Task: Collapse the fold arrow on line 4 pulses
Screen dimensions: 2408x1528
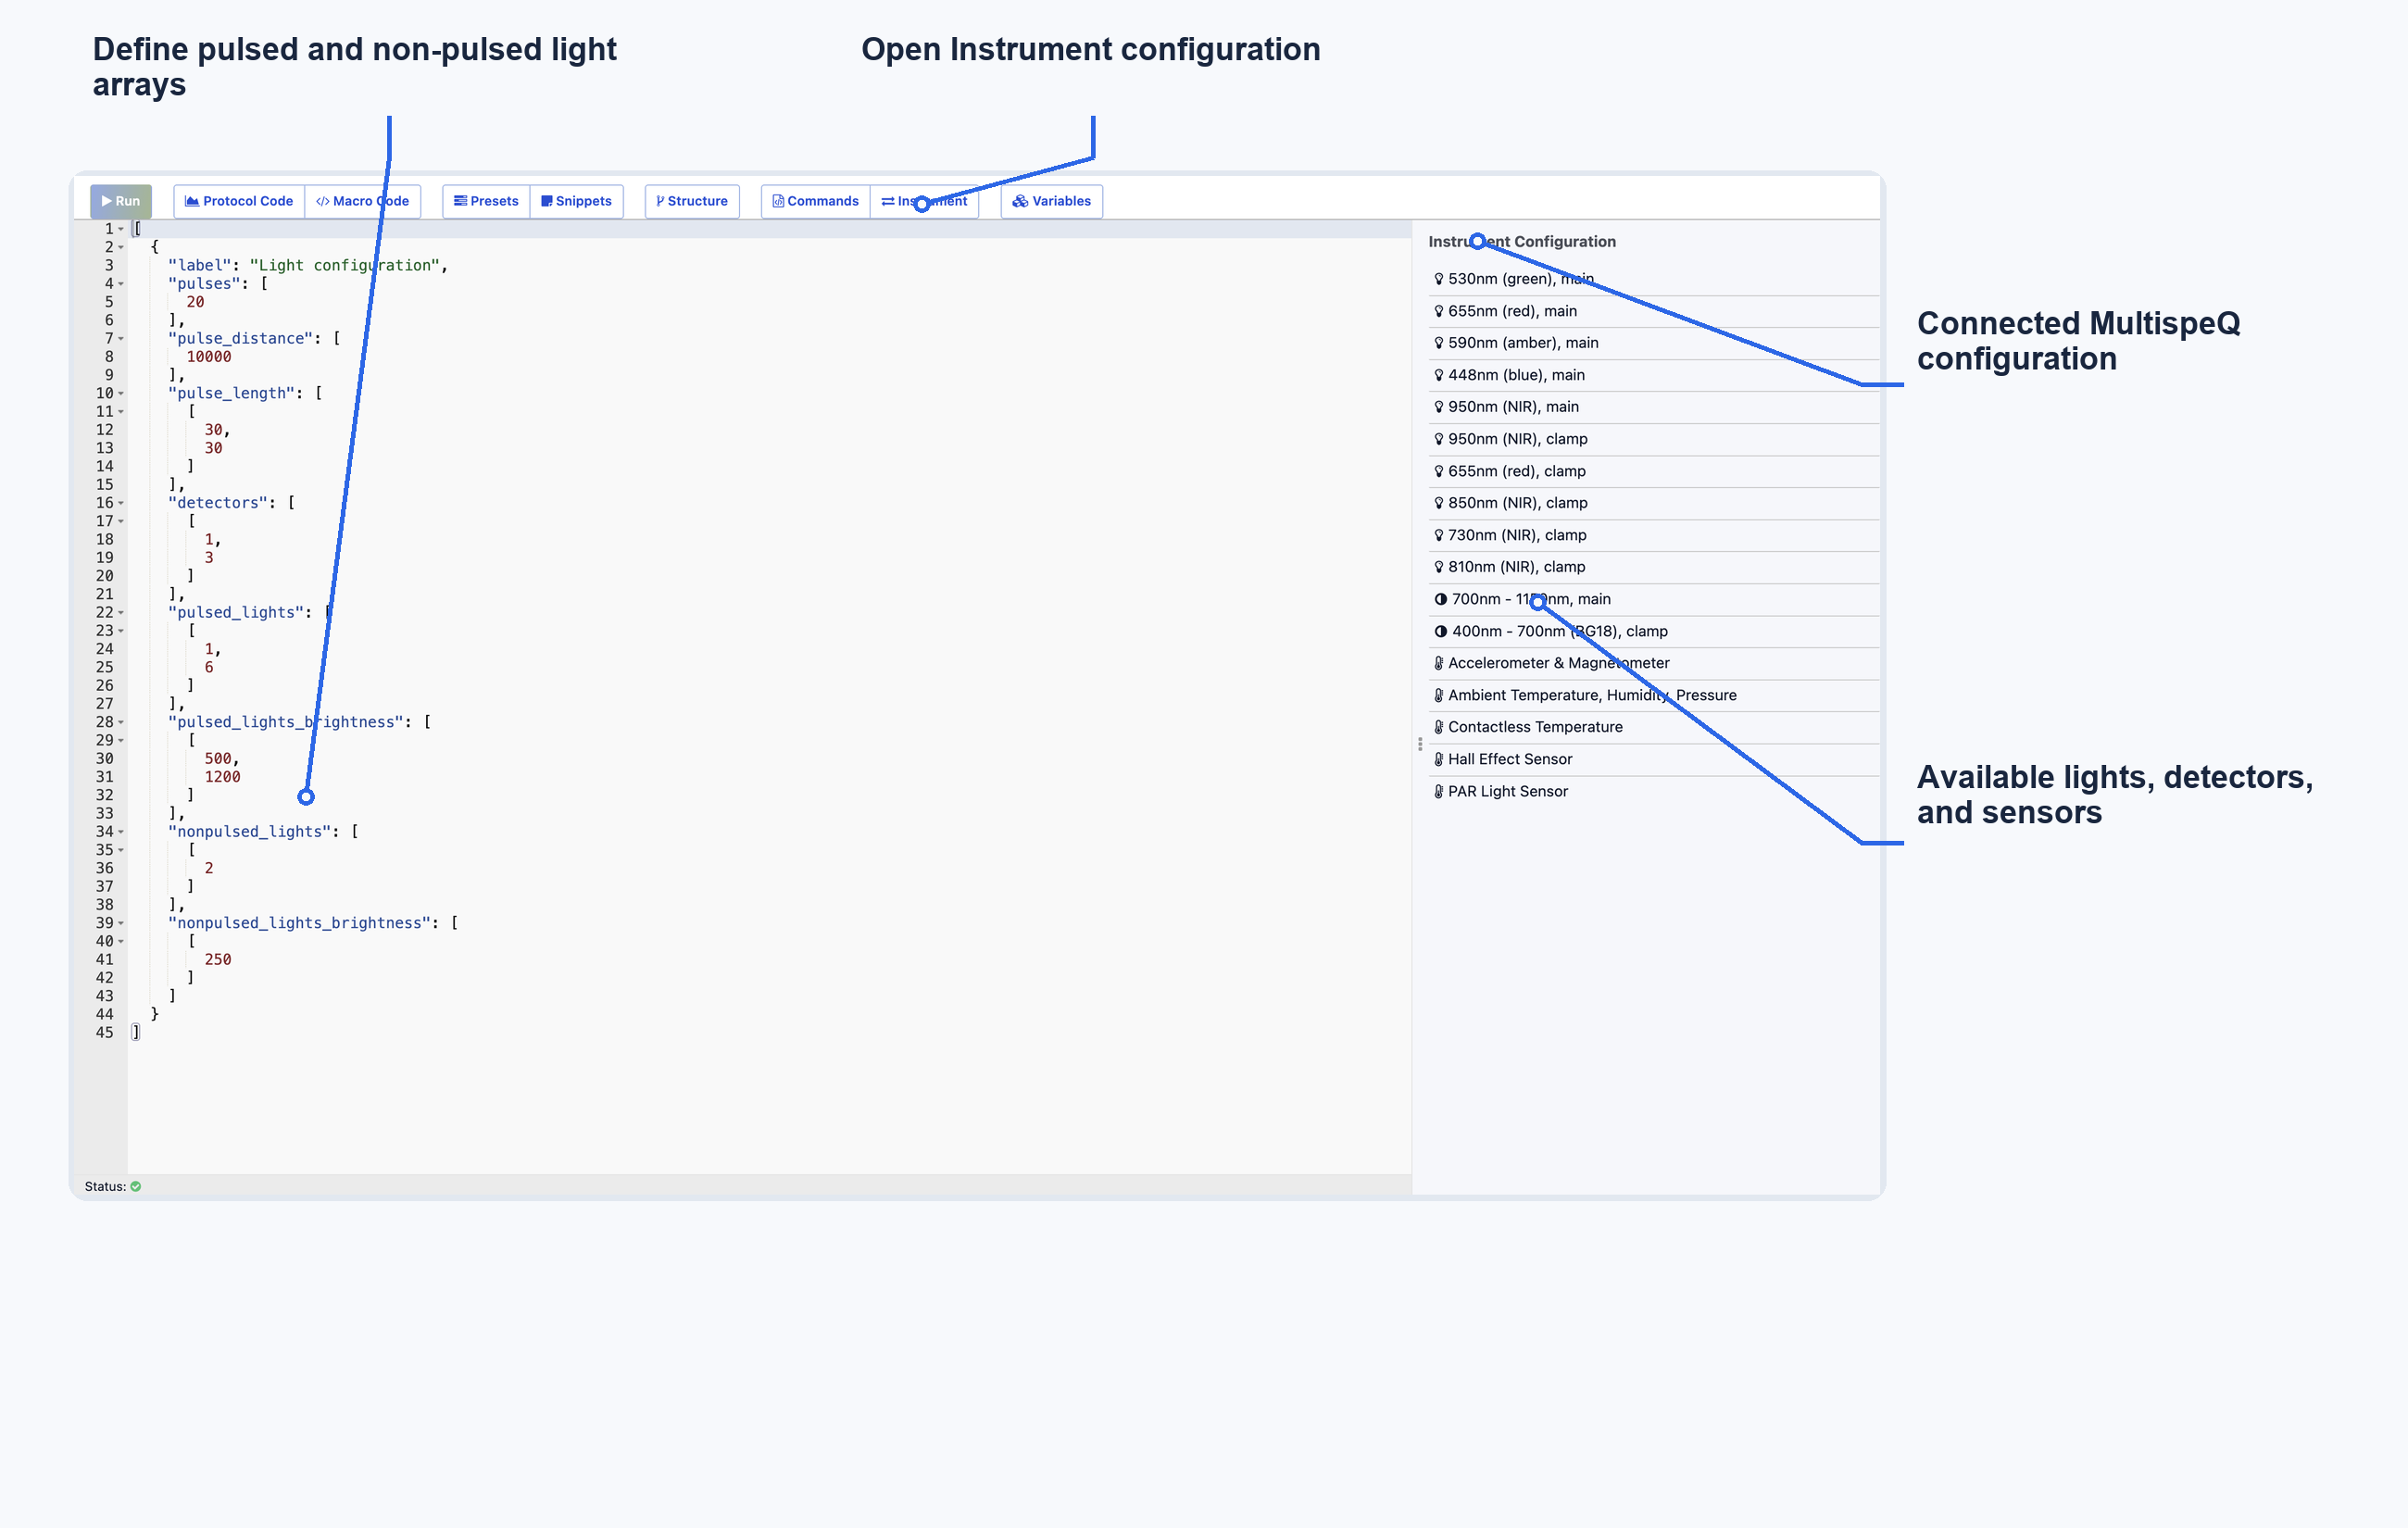Action: pyautogui.click(x=121, y=284)
